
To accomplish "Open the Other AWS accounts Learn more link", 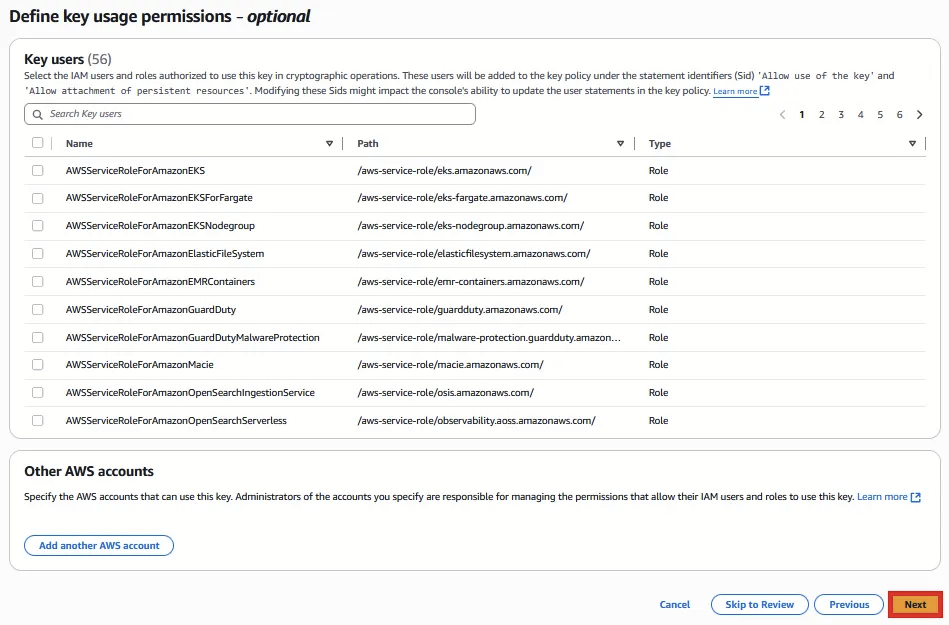I will point(888,497).
